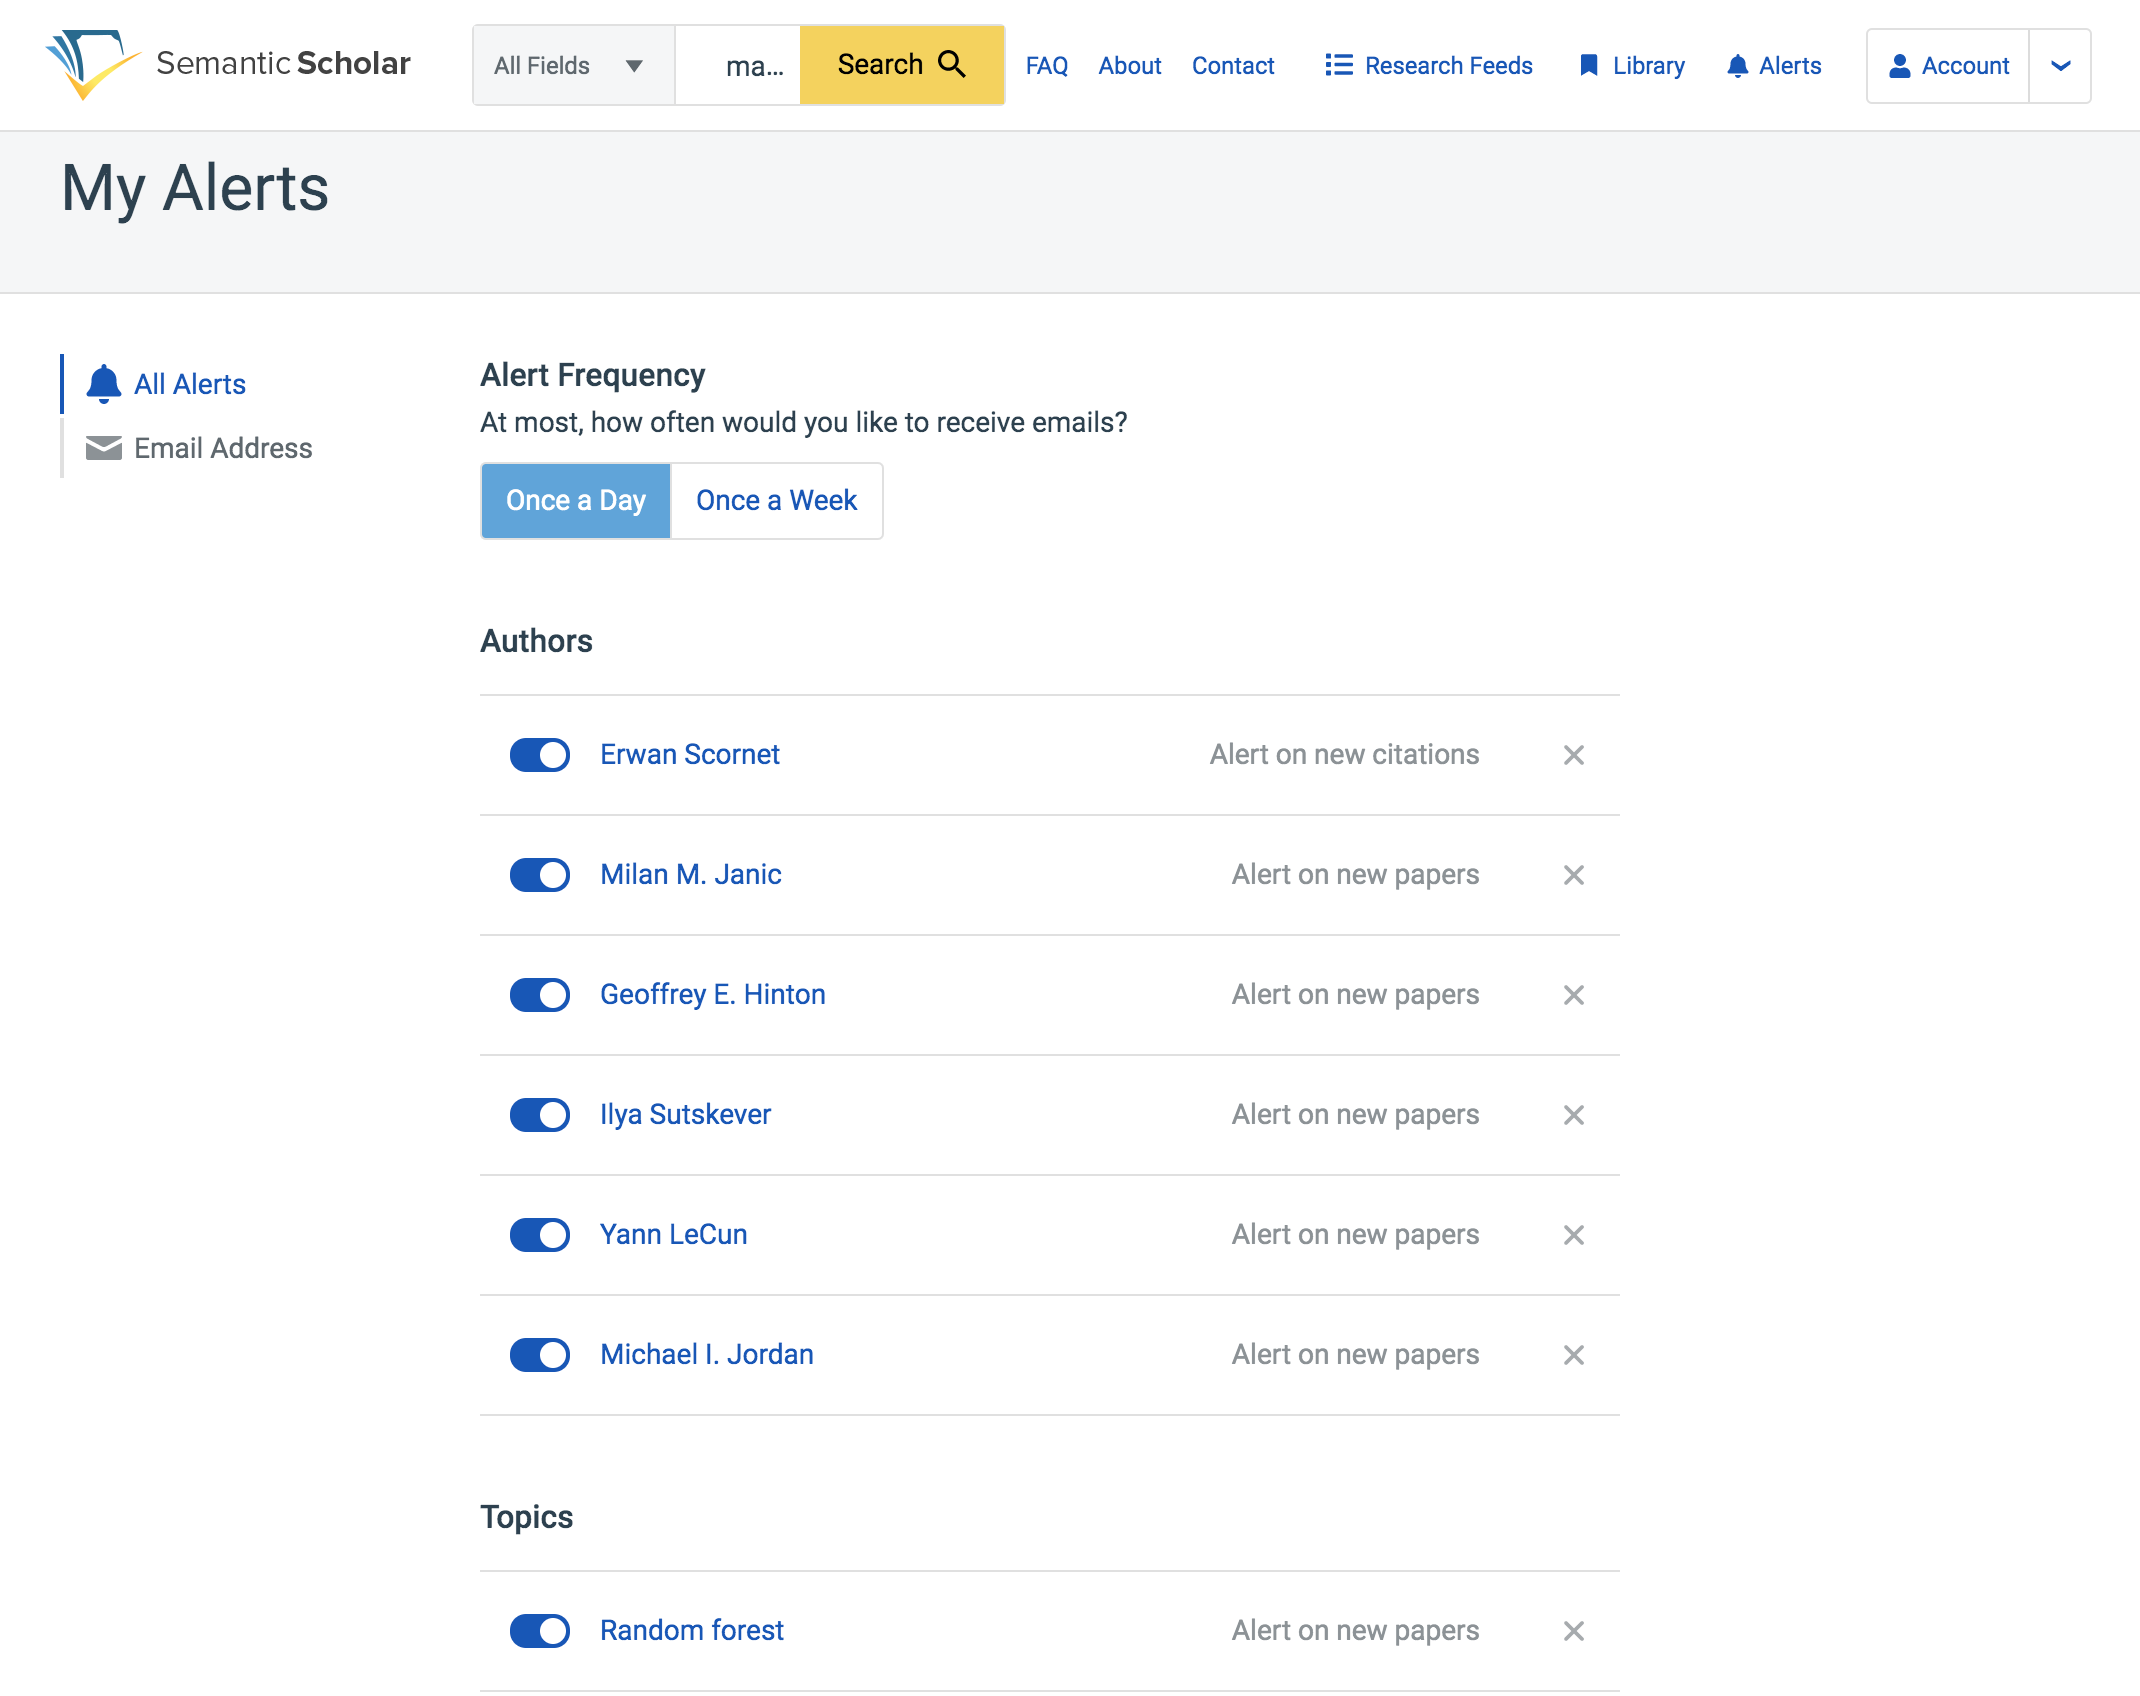Image resolution: width=2140 pixels, height=1696 pixels.
Task: Open Yann LeCun author page
Action: coord(673,1235)
